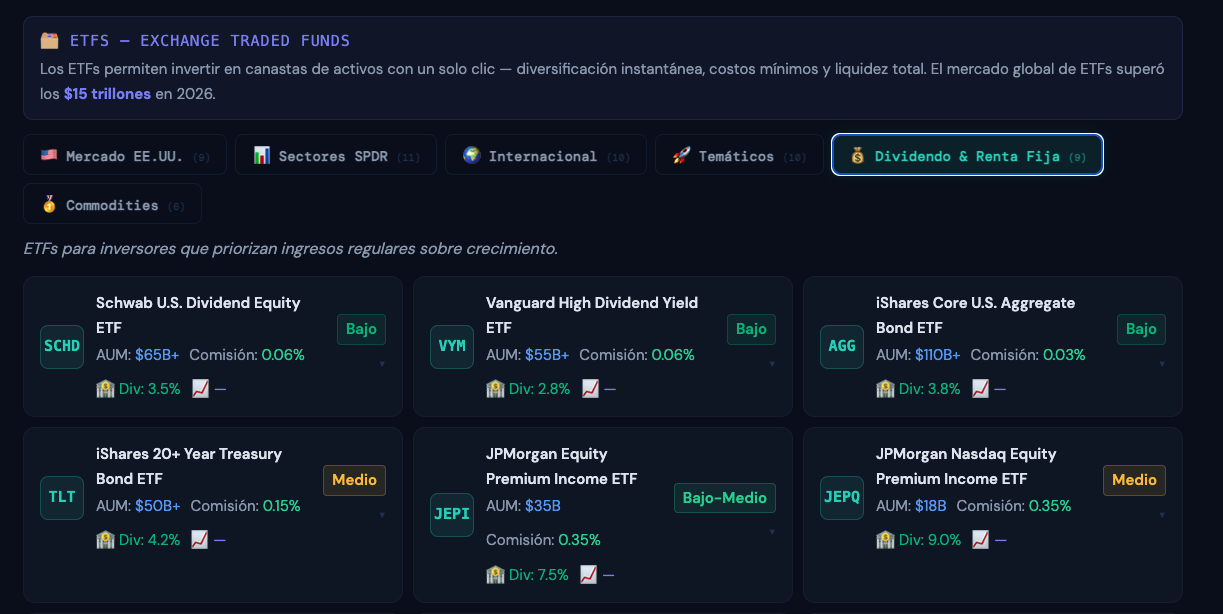1223x614 pixels.
Task: Open the Mercado EE.UU. tab
Action: click(125, 155)
